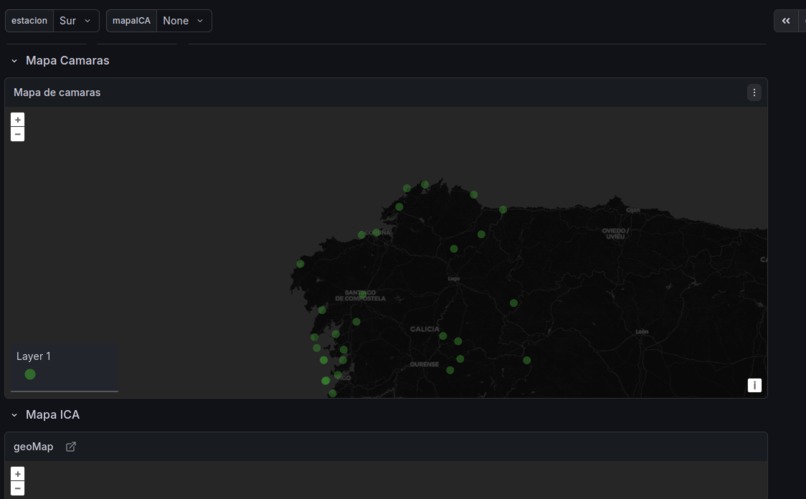Open the Mapa de camaras panel menu

coord(754,93)
